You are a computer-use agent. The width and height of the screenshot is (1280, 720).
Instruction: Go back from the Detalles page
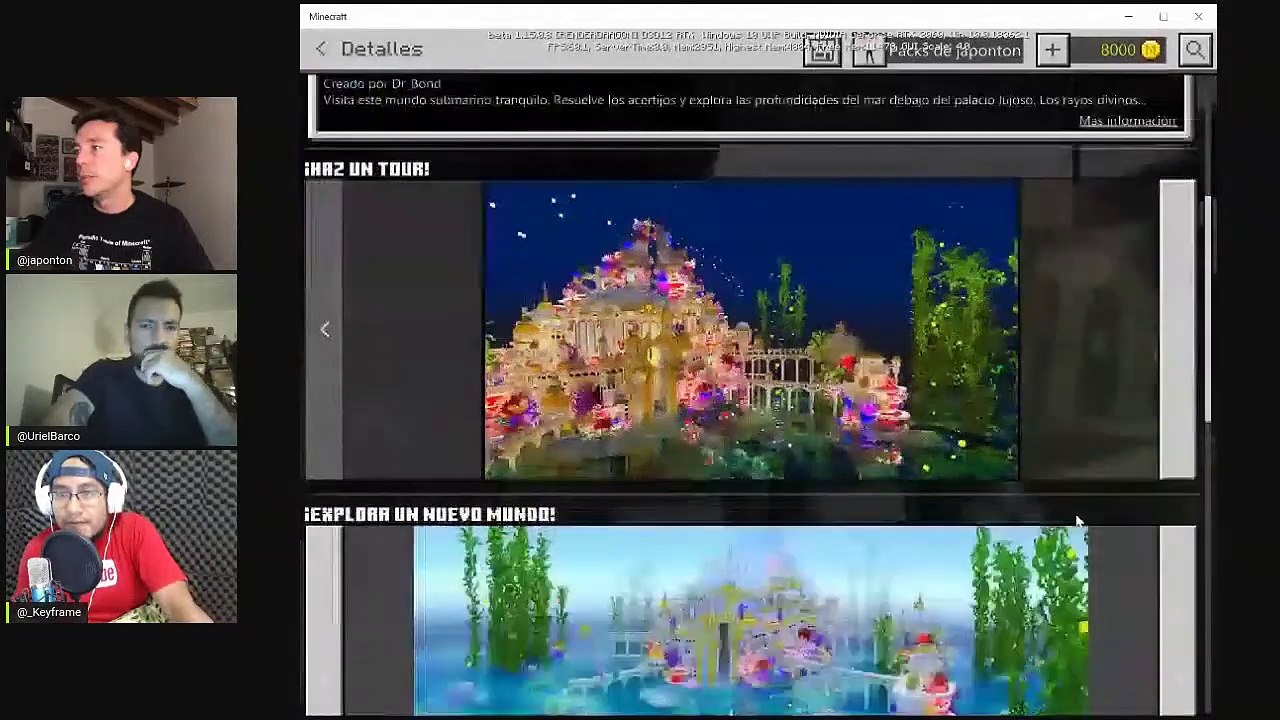click(x=321, y=49)
